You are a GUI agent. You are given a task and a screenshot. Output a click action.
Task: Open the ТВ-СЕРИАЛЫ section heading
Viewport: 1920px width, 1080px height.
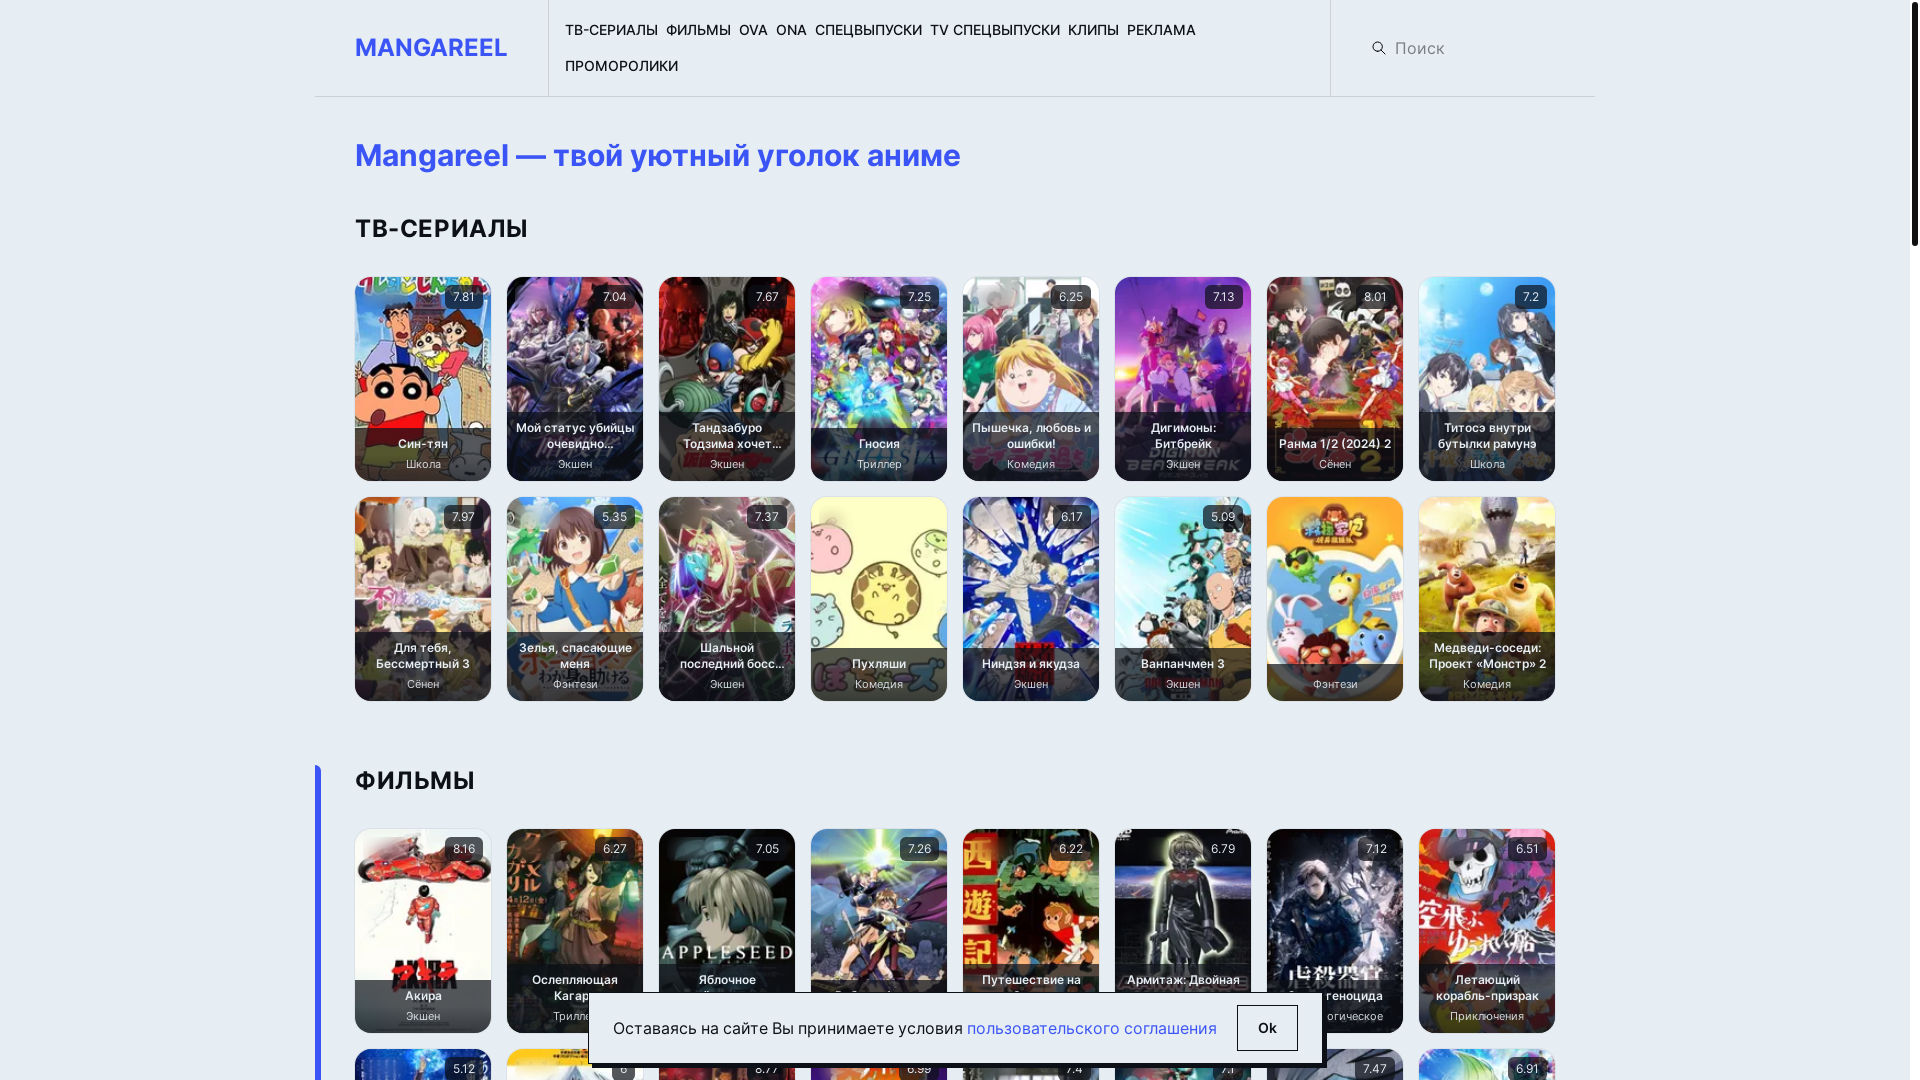[441, 228]
